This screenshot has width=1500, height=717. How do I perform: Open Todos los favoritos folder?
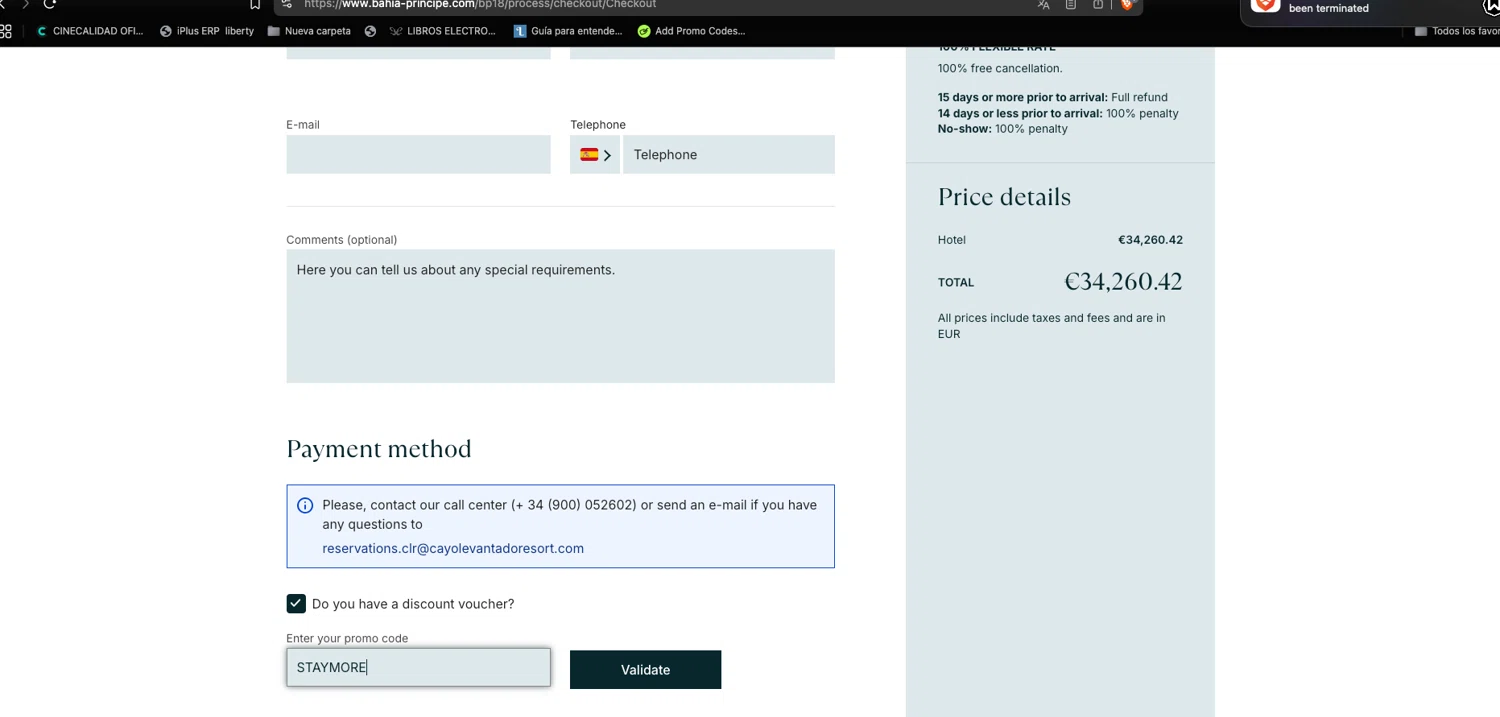[x=1457, y=31]
